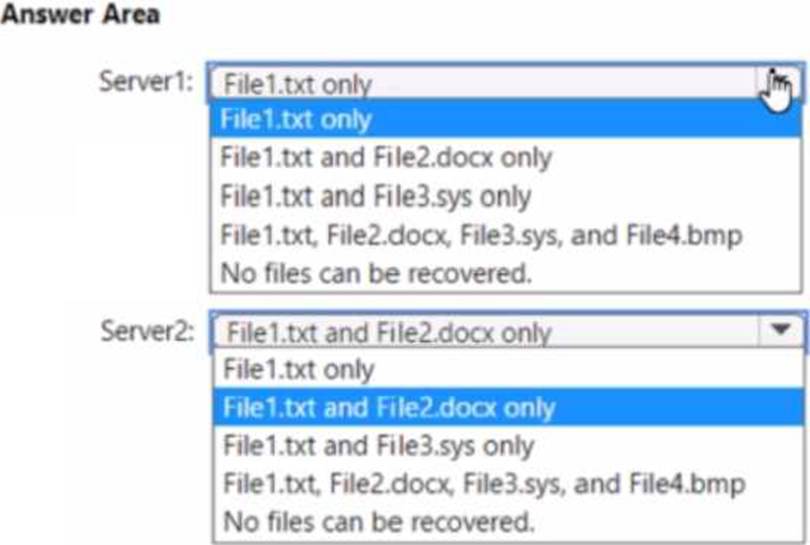The image size is (810, 545).
Task: Click the Server2 label
Action: (x=148, y=331)
